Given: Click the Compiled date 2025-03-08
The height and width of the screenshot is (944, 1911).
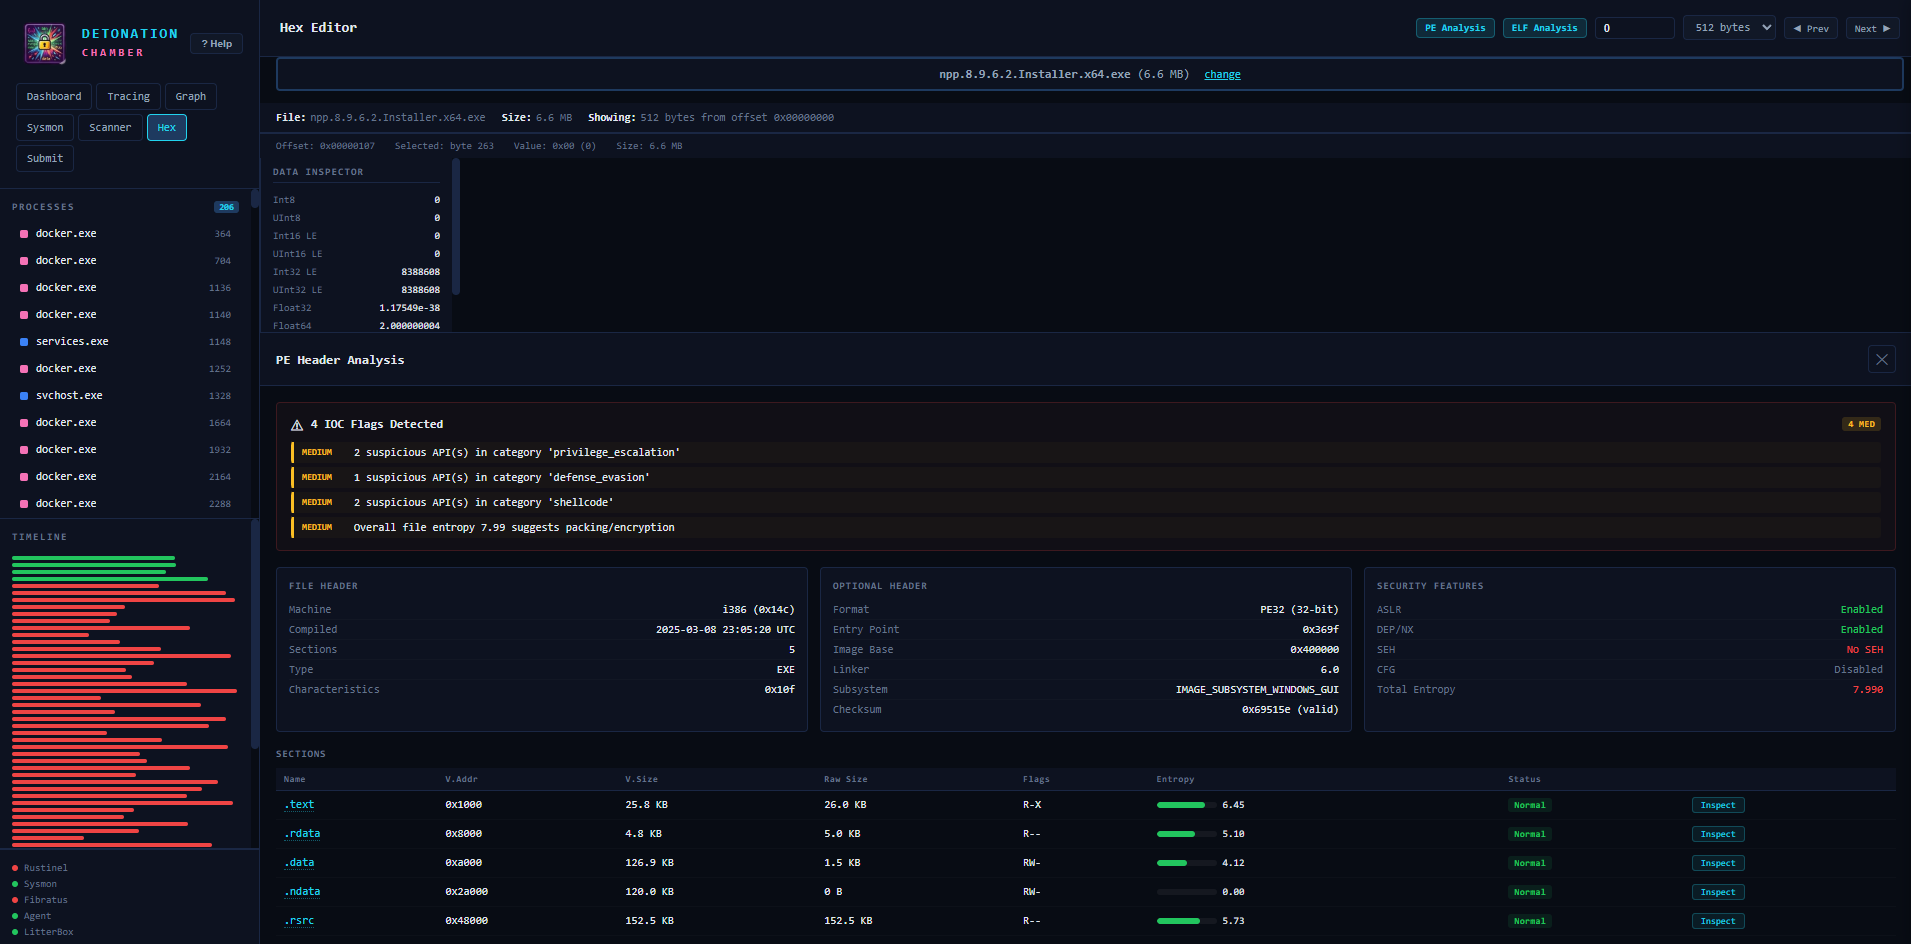Looking at the screenshot, I should click(x=725, y=630).
